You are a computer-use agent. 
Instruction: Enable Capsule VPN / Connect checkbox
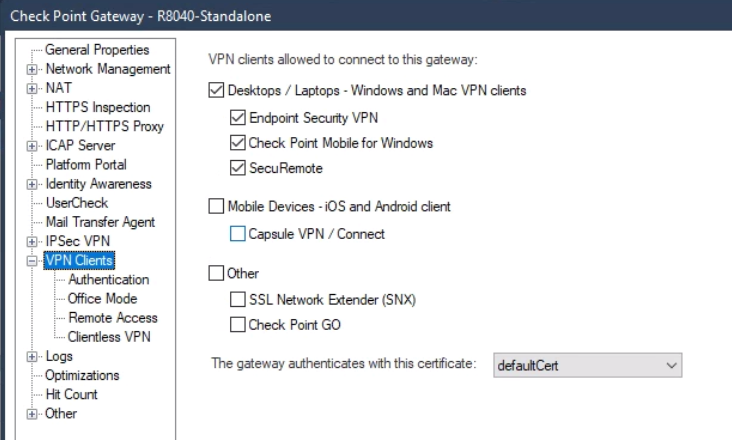238,234
